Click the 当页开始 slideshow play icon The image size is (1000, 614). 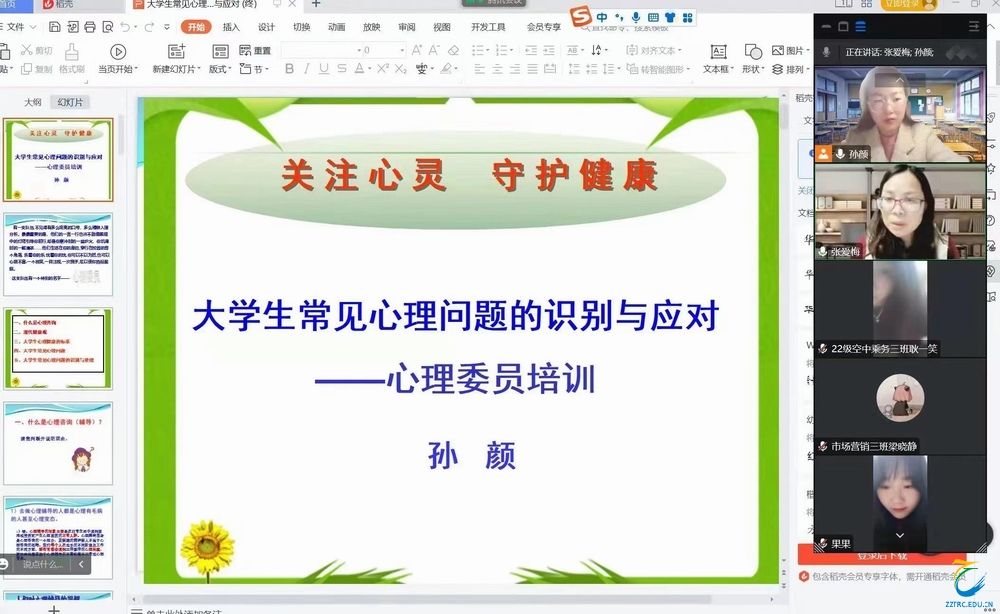pyautogui.click(x=118, y=52)
